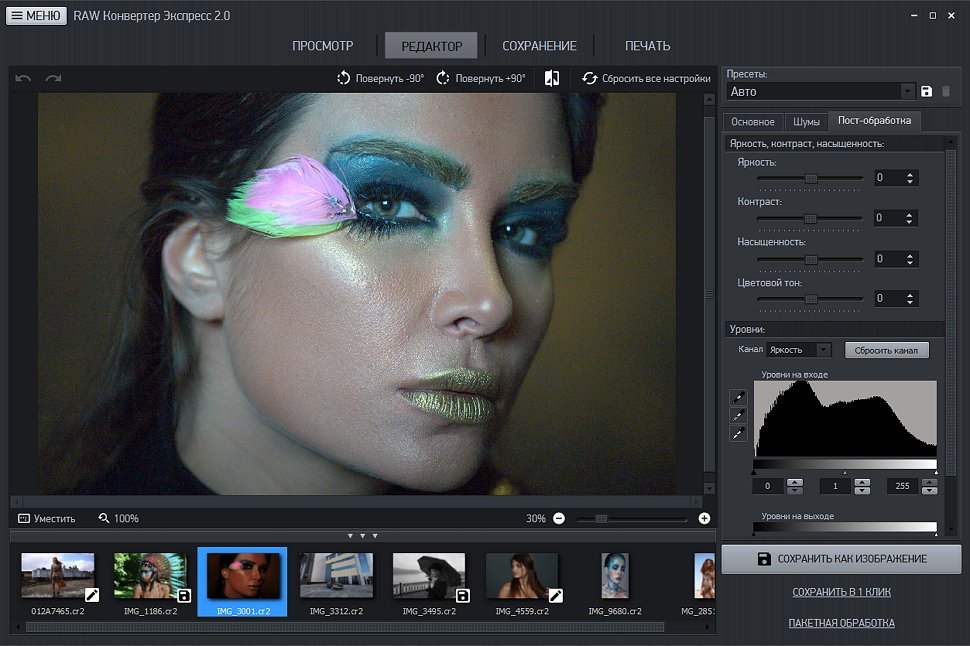Click the zoom-in plus icon
970x646 pixels.
tap(704, 519)
